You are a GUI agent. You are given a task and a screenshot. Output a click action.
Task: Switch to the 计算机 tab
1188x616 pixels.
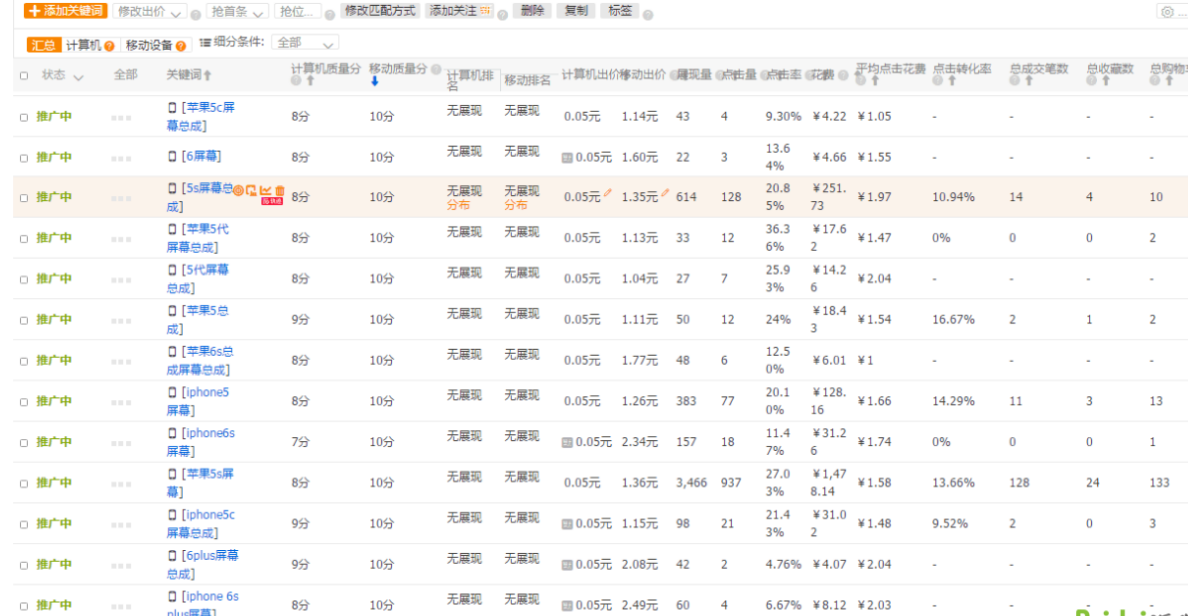pos(83,45)
